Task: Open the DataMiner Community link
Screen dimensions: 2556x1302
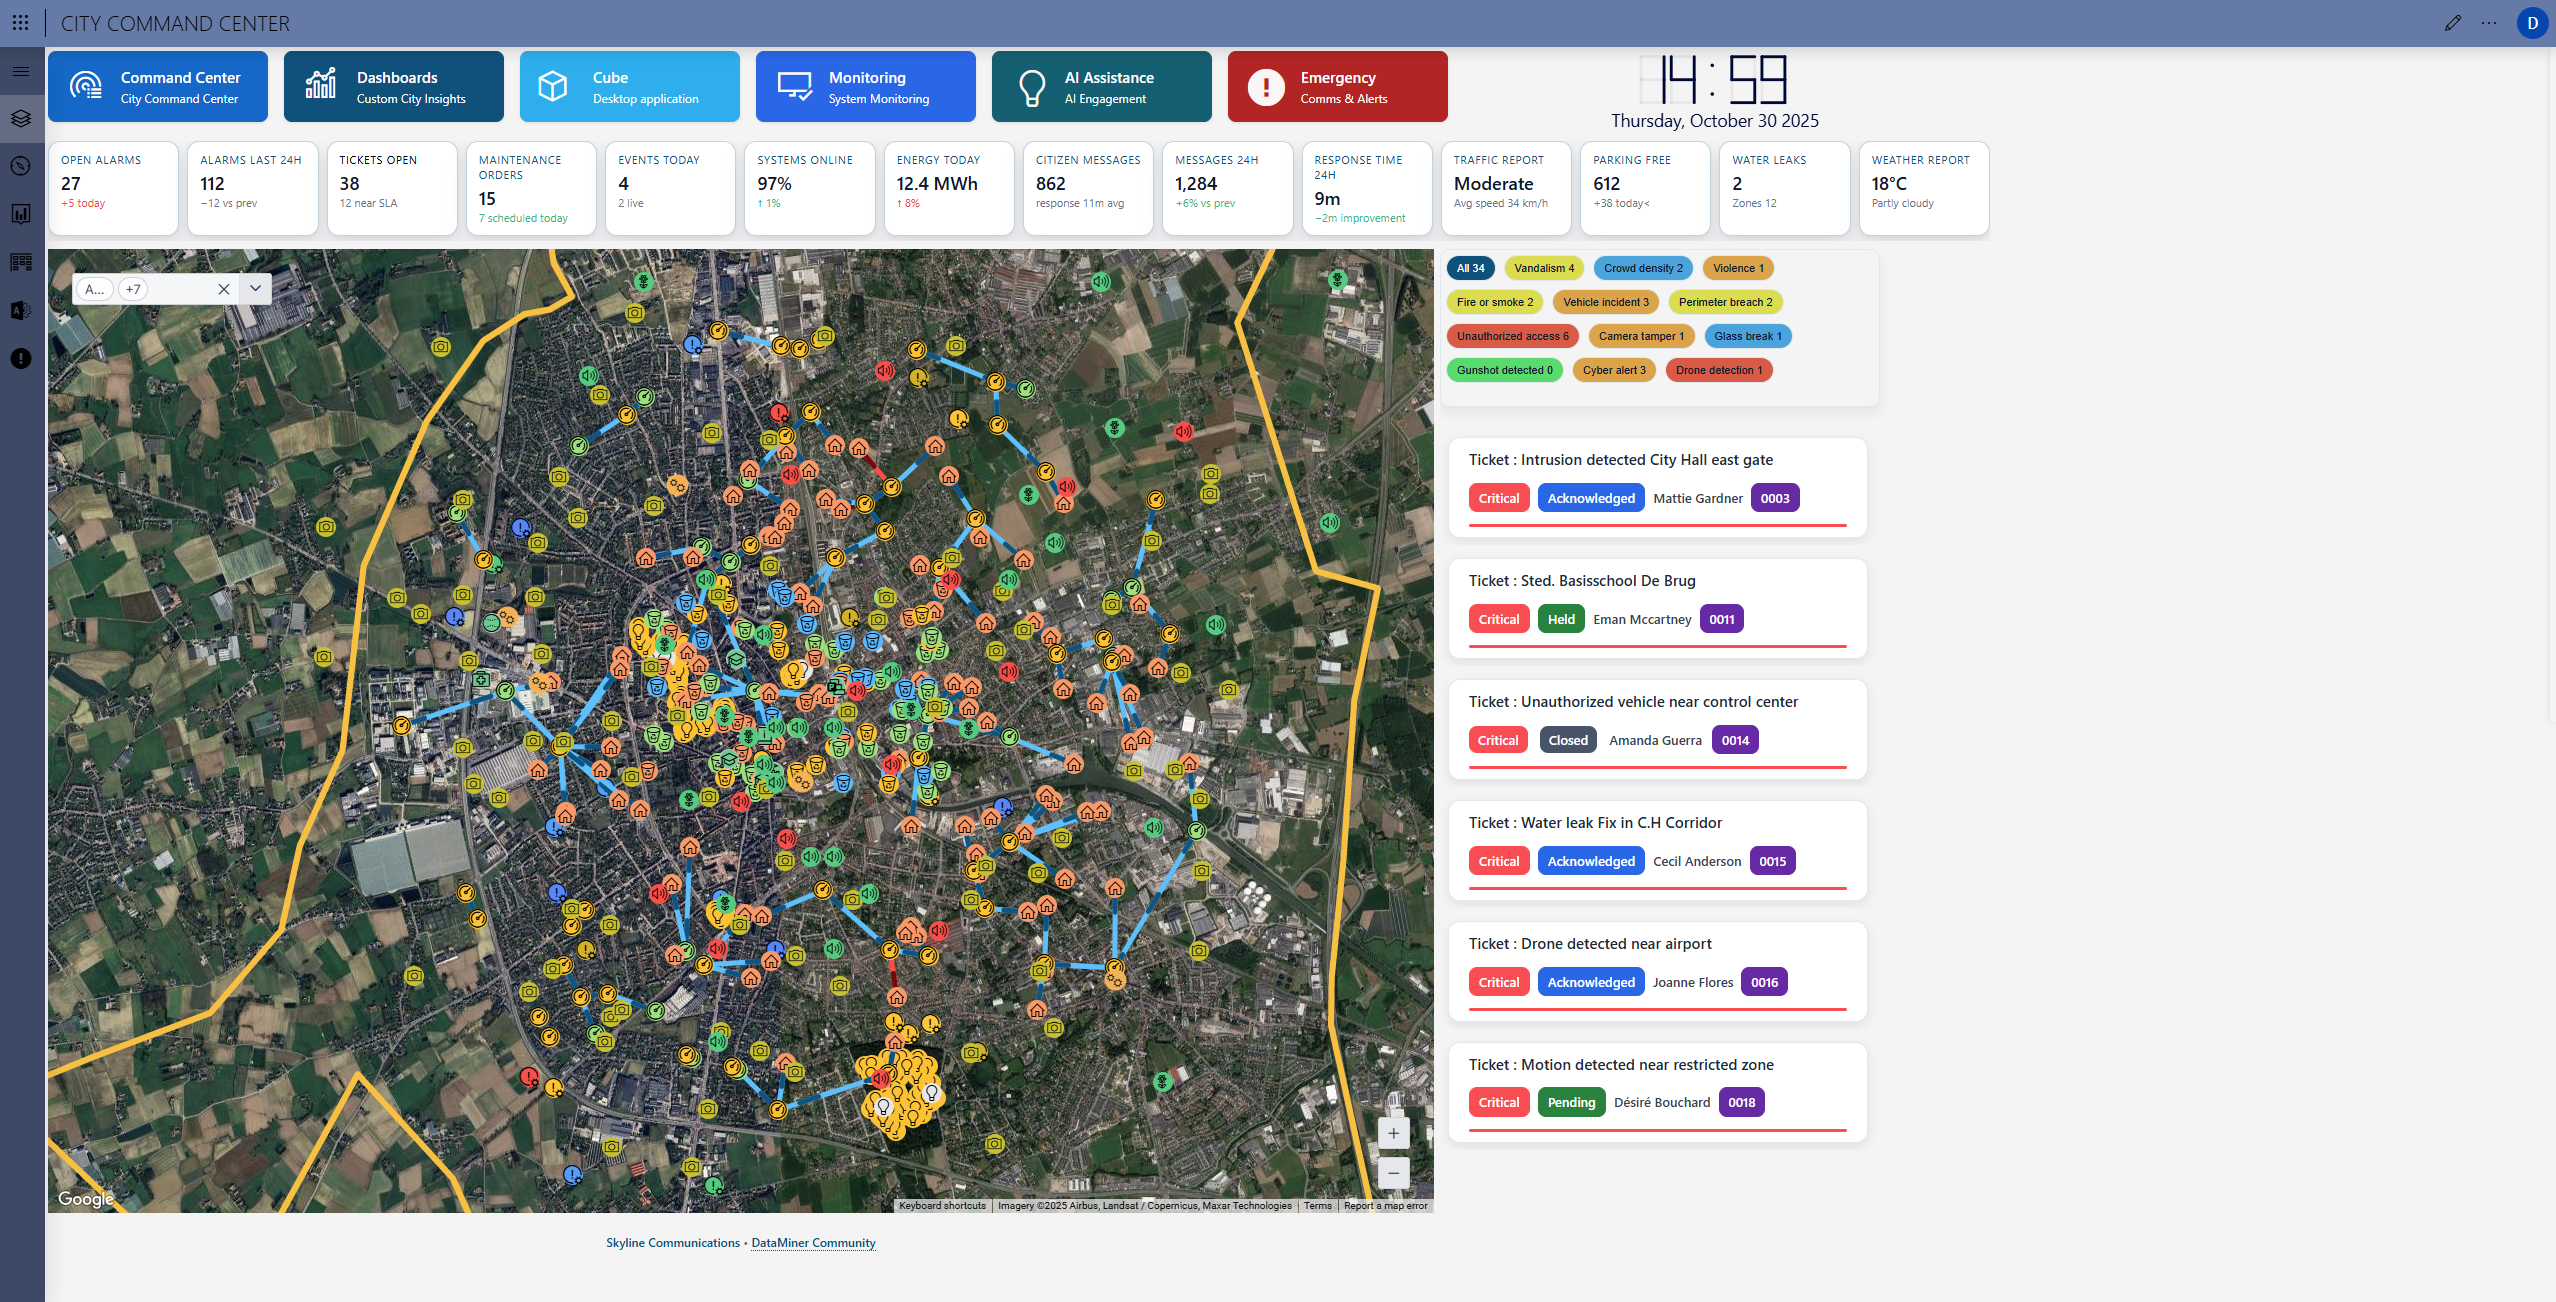Action: 813,1243
